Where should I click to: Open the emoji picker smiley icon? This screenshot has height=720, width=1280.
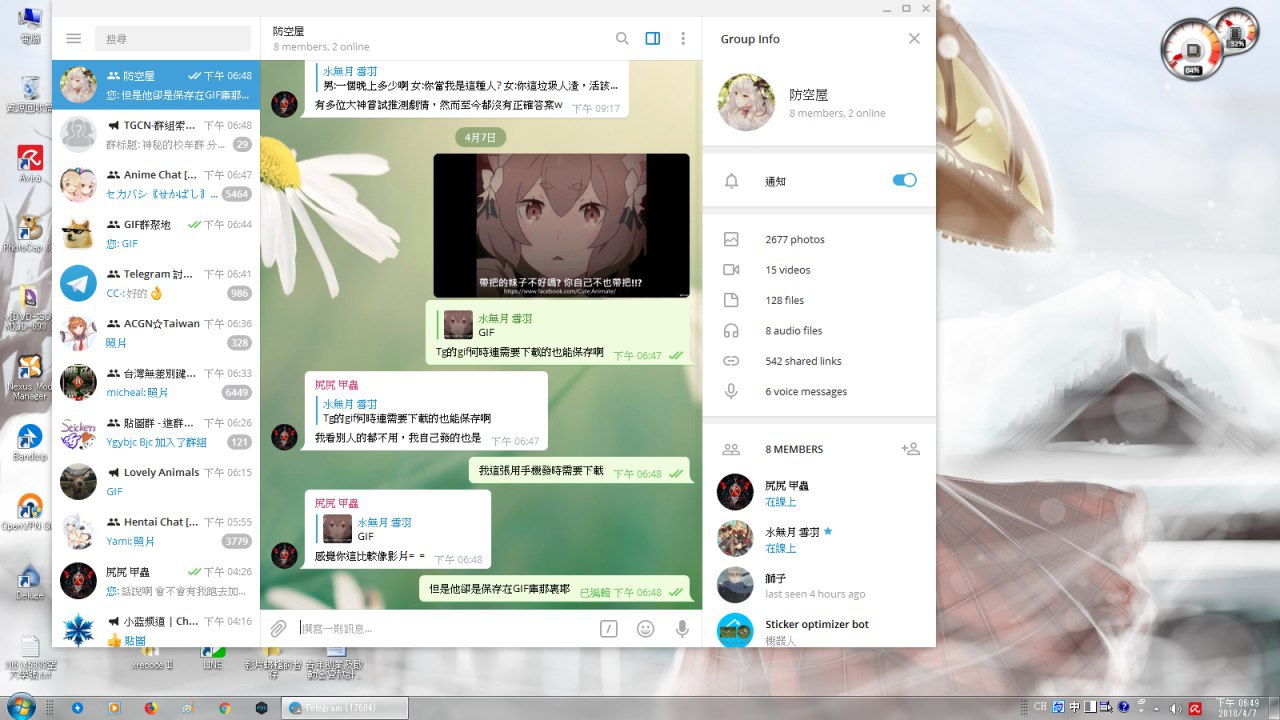(x=646, y=628)
